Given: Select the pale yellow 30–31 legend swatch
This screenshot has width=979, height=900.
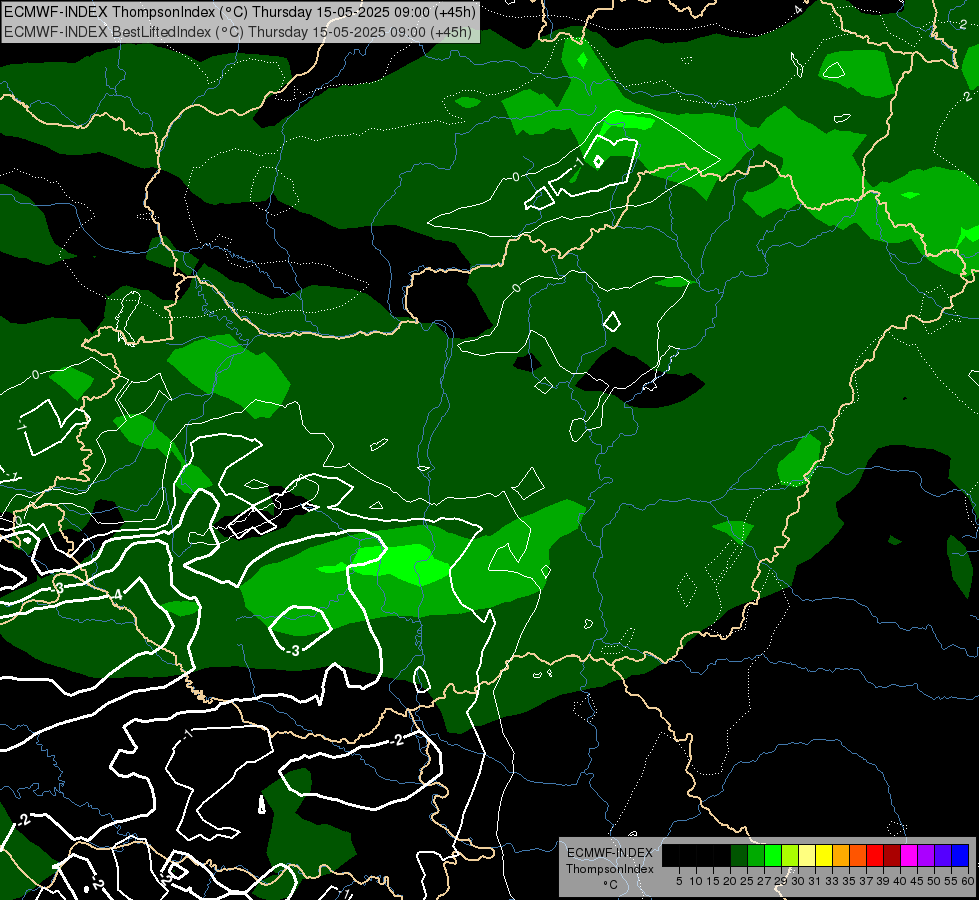Looking at the screenshot, I should click(807, 855).
